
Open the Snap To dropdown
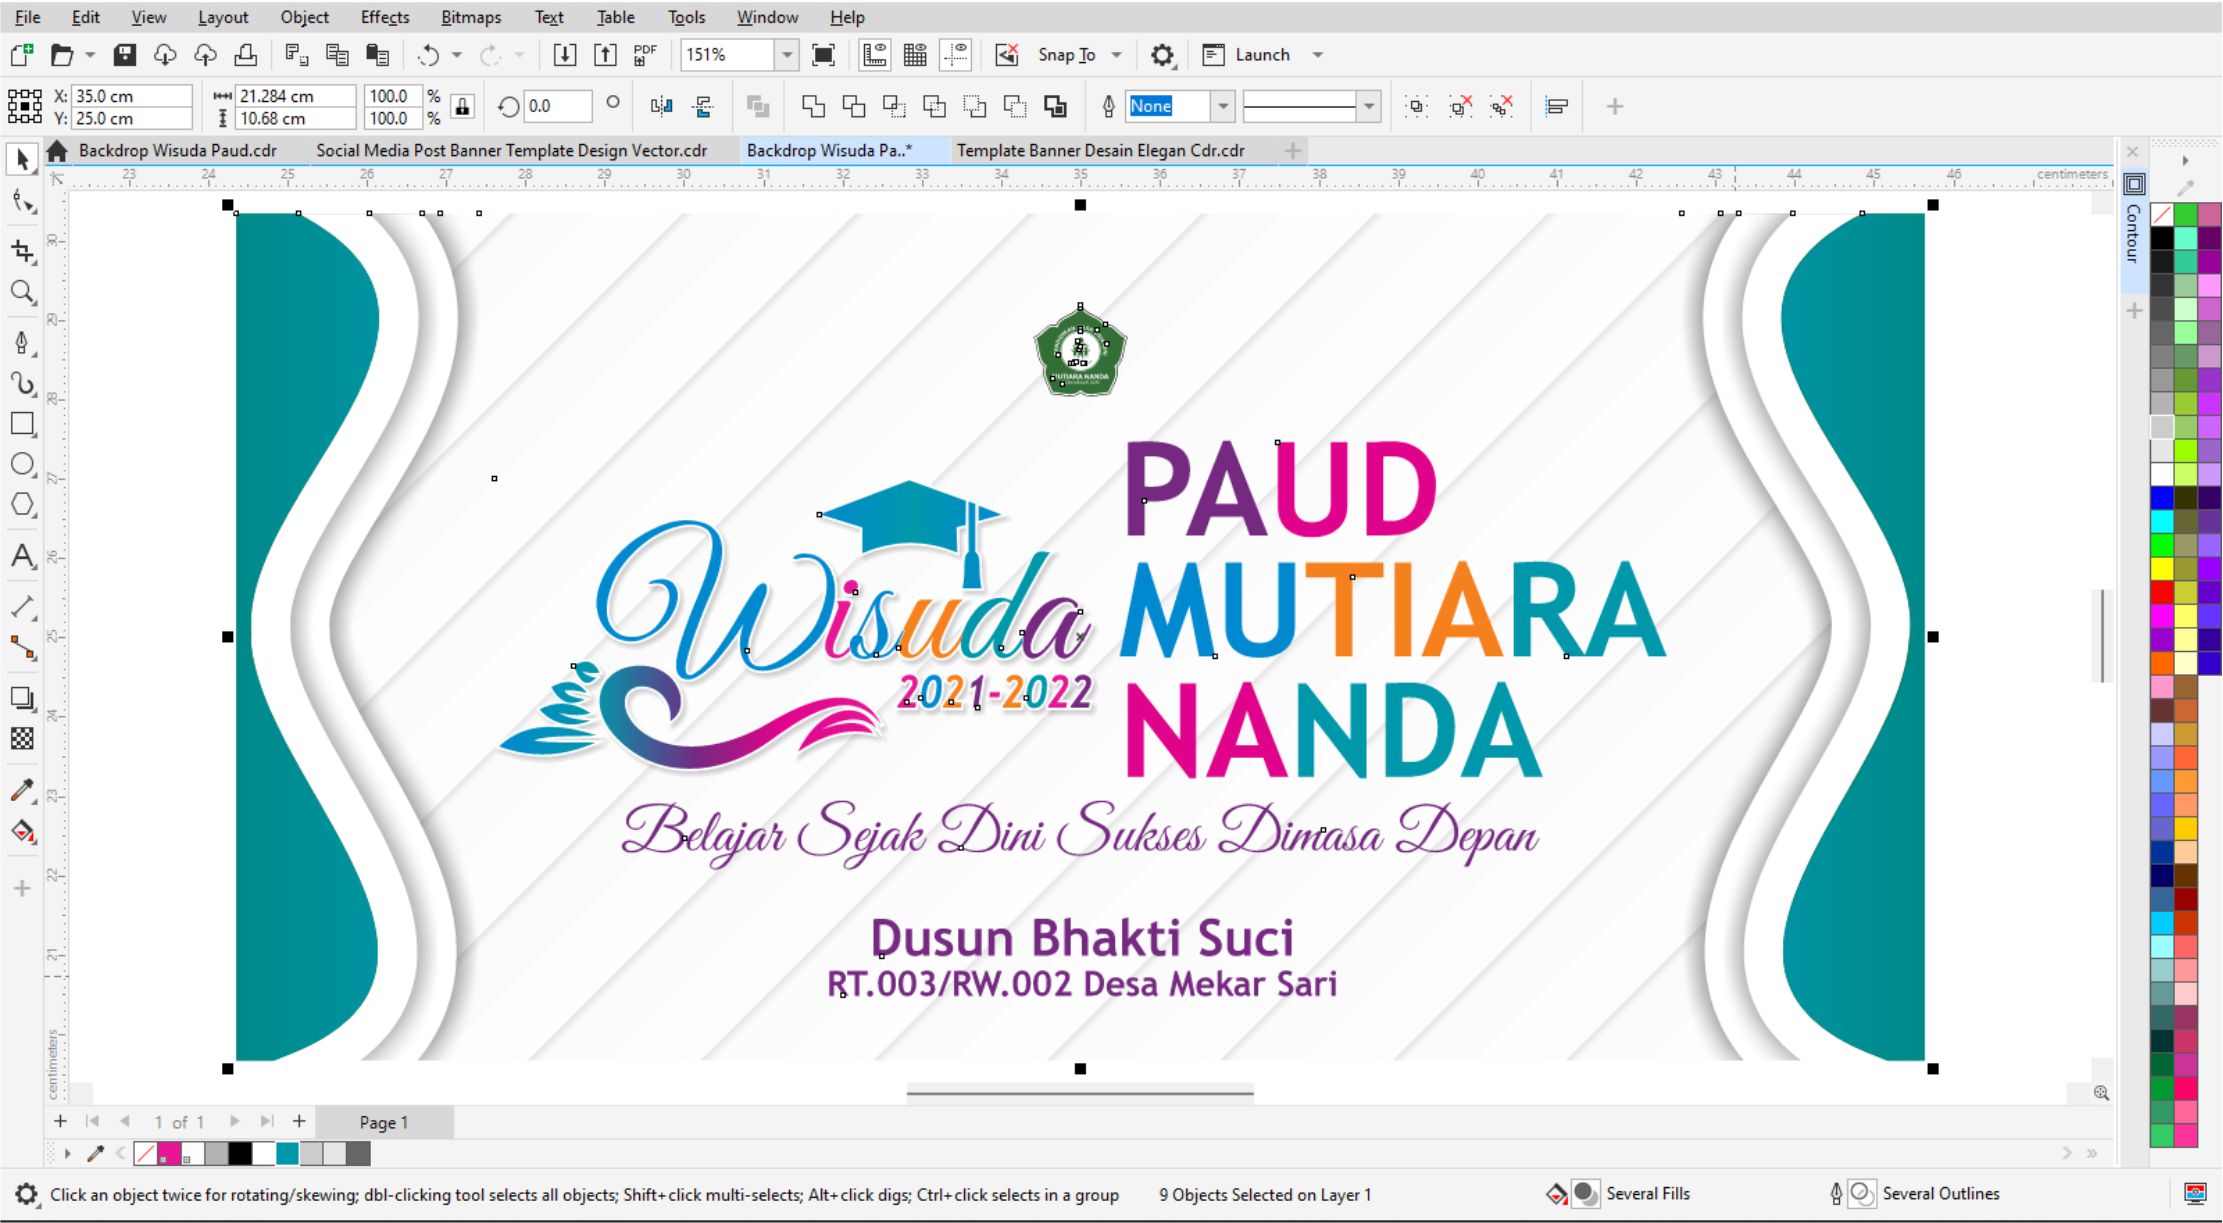point(1117,55)
